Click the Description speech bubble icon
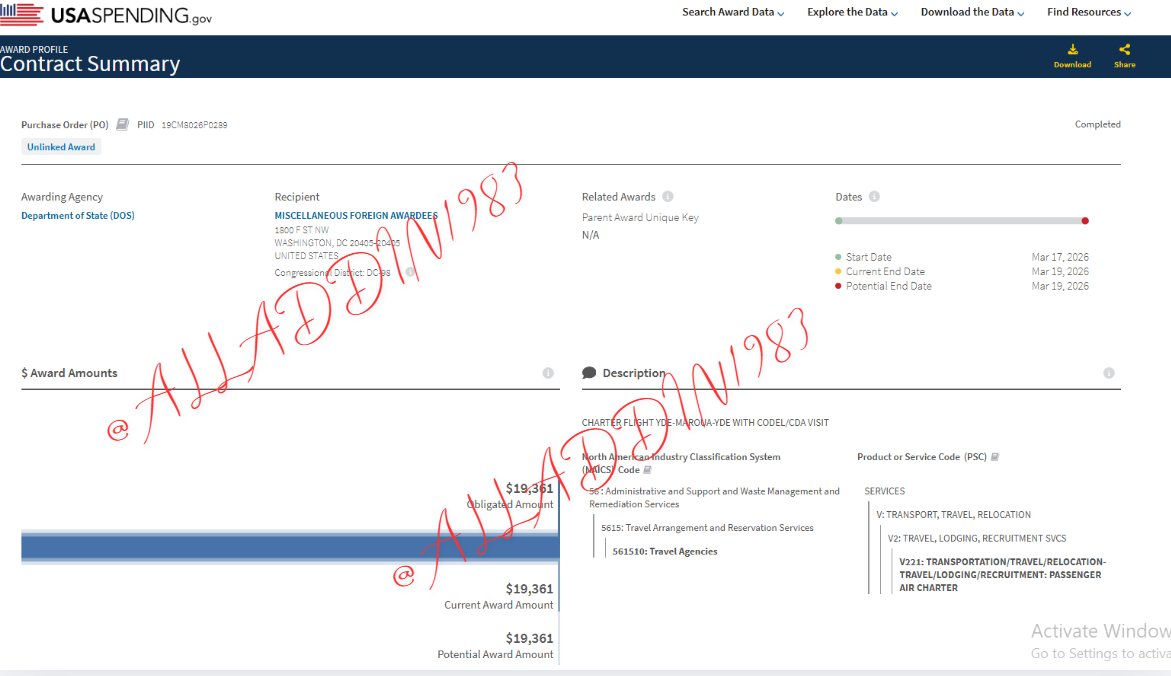Viewport: 1171px width, 676px height. pos(589,373)
